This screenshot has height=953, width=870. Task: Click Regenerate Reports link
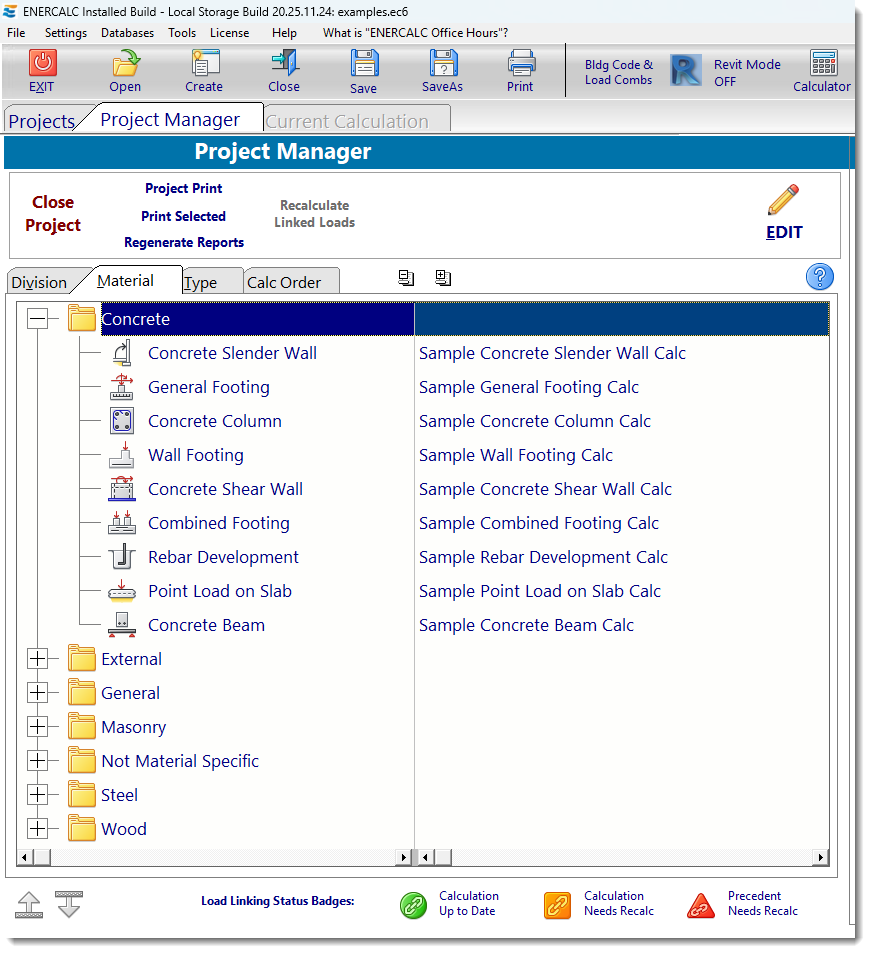tap(184, 243)
